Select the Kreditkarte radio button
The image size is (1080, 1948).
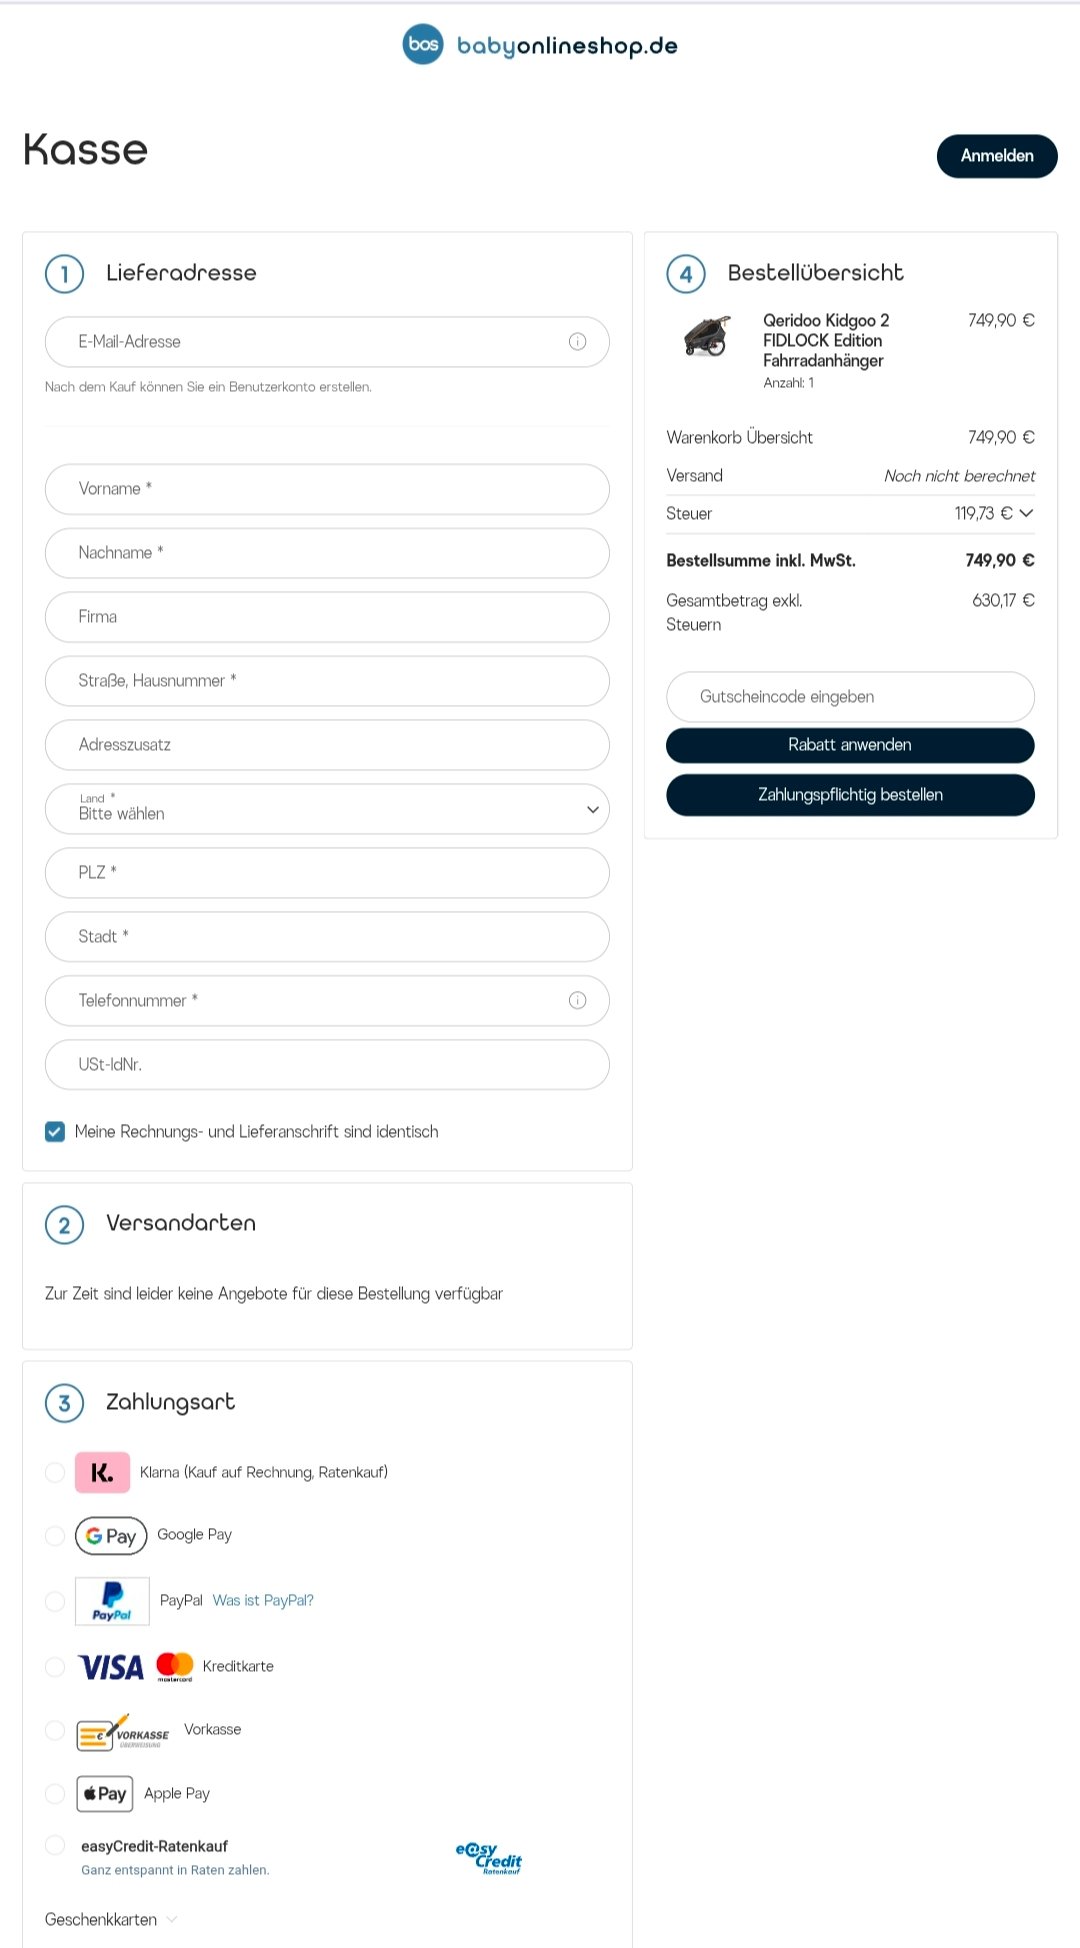click(55, 1667)
